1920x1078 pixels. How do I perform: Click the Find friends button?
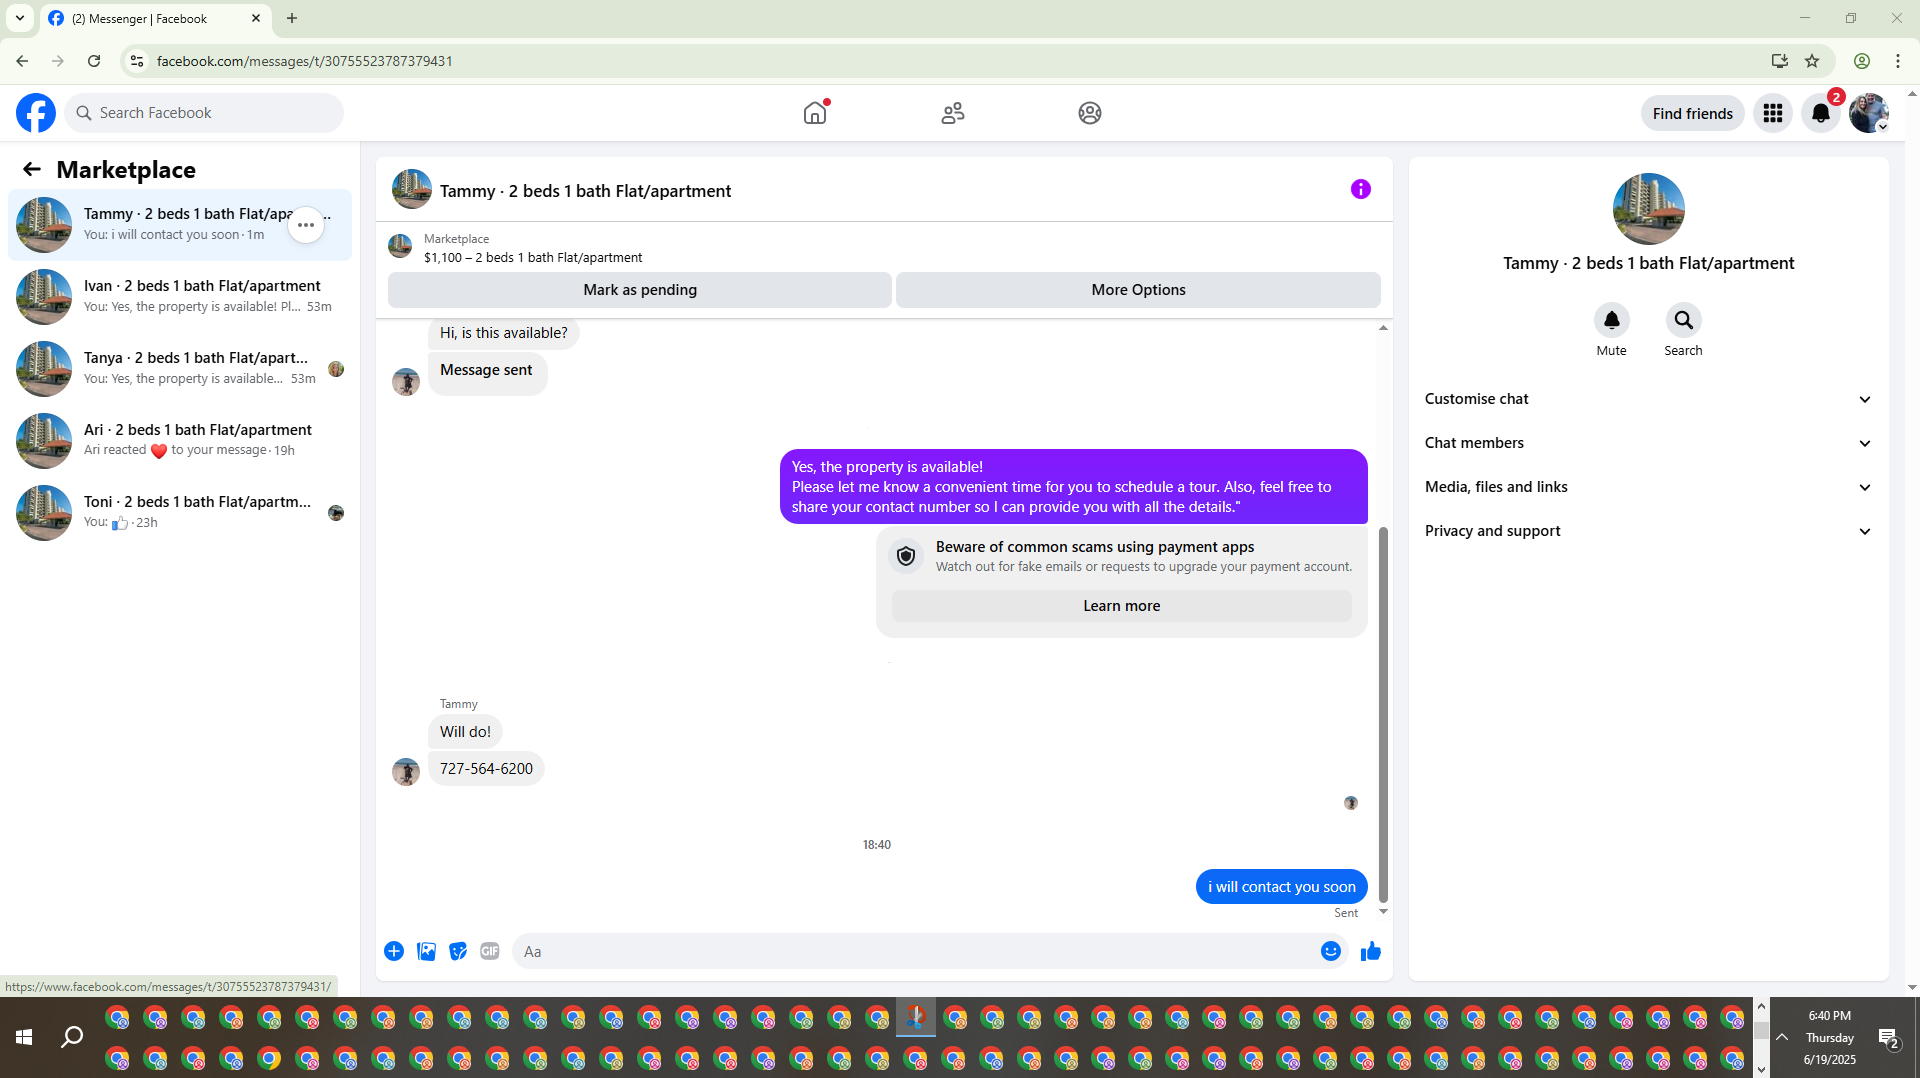[x=1692, y=113]
